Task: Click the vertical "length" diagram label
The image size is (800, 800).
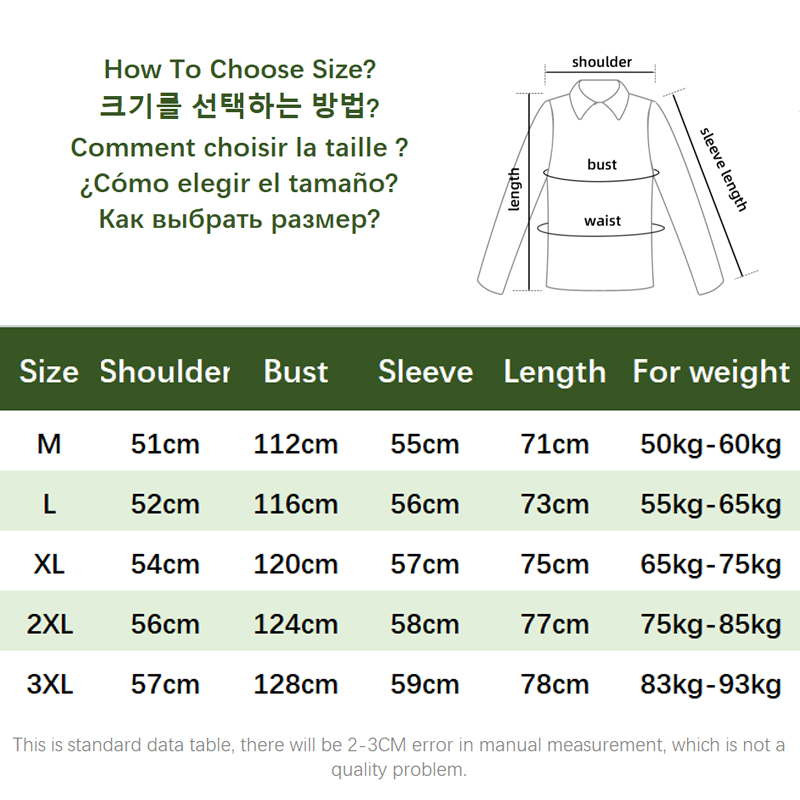Action: [x=515, y=190]
